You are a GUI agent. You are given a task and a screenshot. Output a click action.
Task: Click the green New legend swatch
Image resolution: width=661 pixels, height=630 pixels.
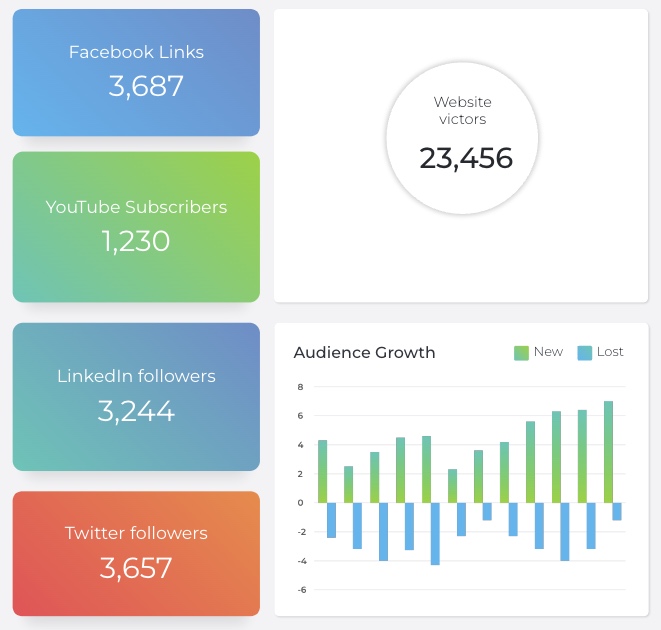click(x=521, y=352)
